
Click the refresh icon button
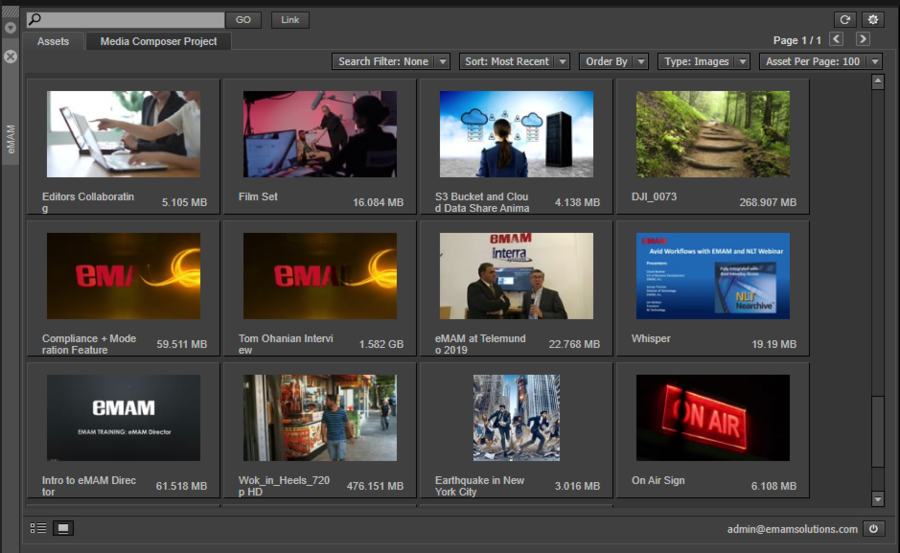coord(846,20)
